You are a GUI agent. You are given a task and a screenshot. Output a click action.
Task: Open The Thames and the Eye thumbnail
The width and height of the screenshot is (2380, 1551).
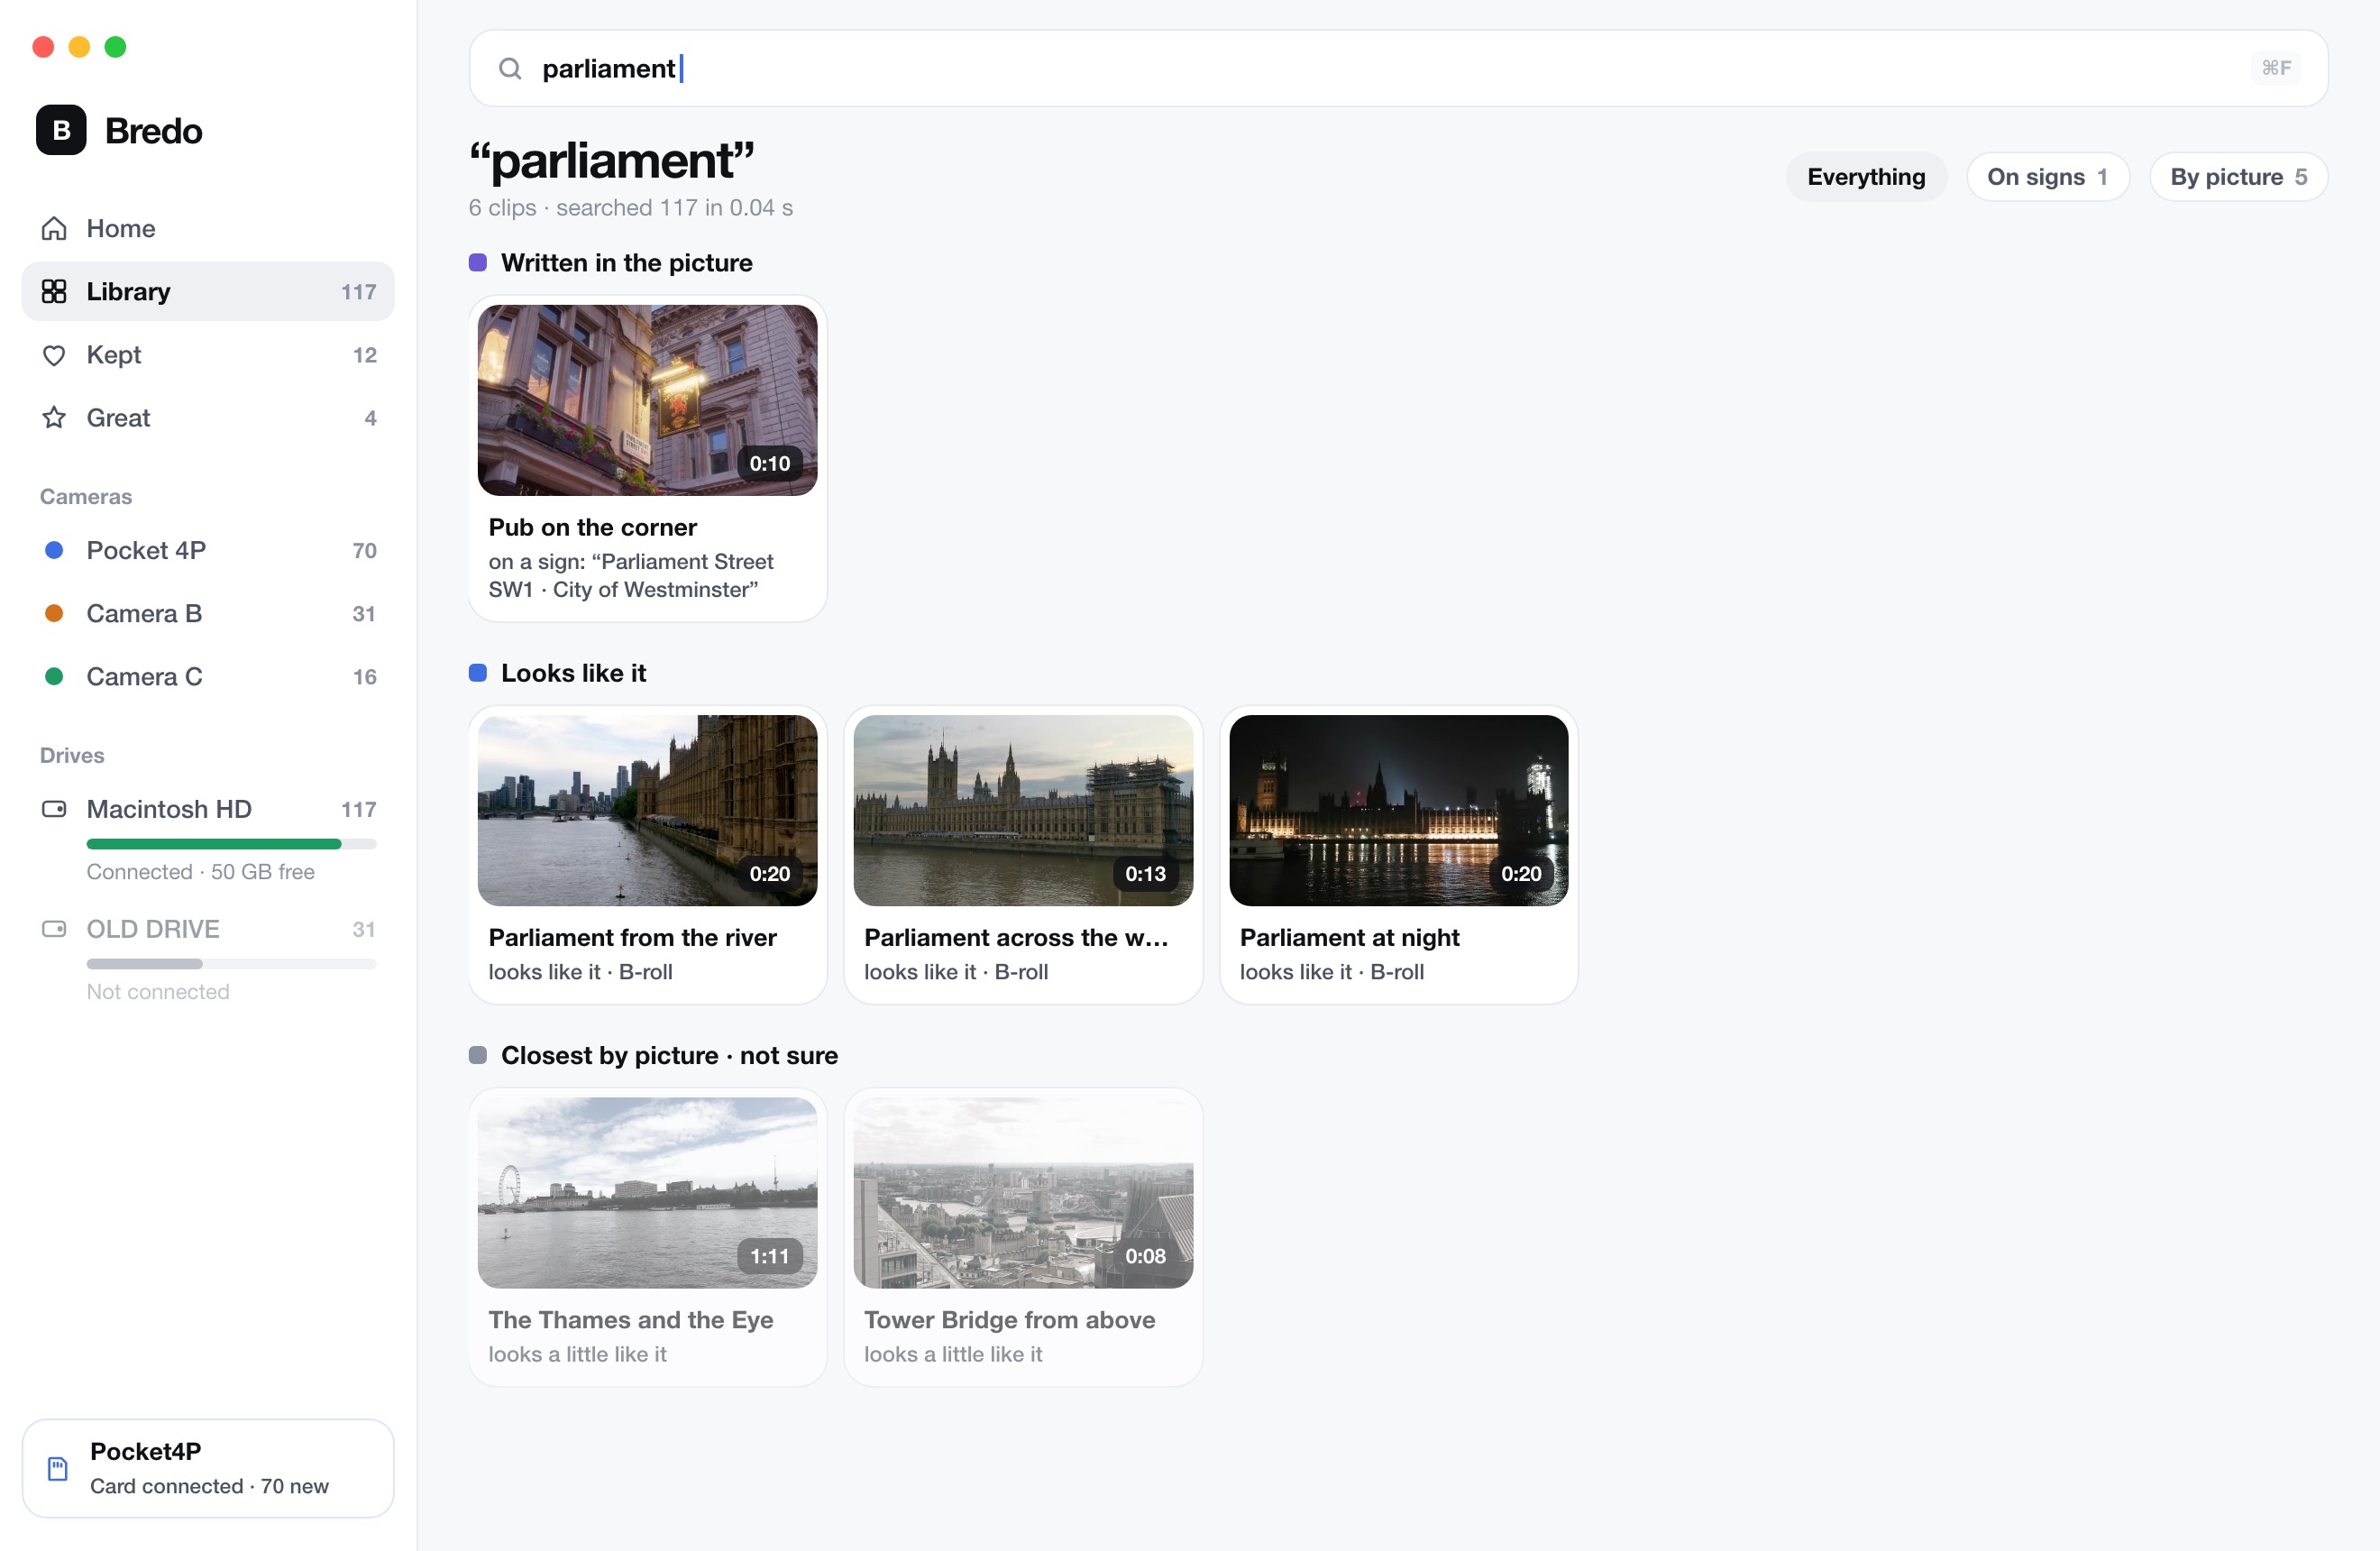(647, 1192)
